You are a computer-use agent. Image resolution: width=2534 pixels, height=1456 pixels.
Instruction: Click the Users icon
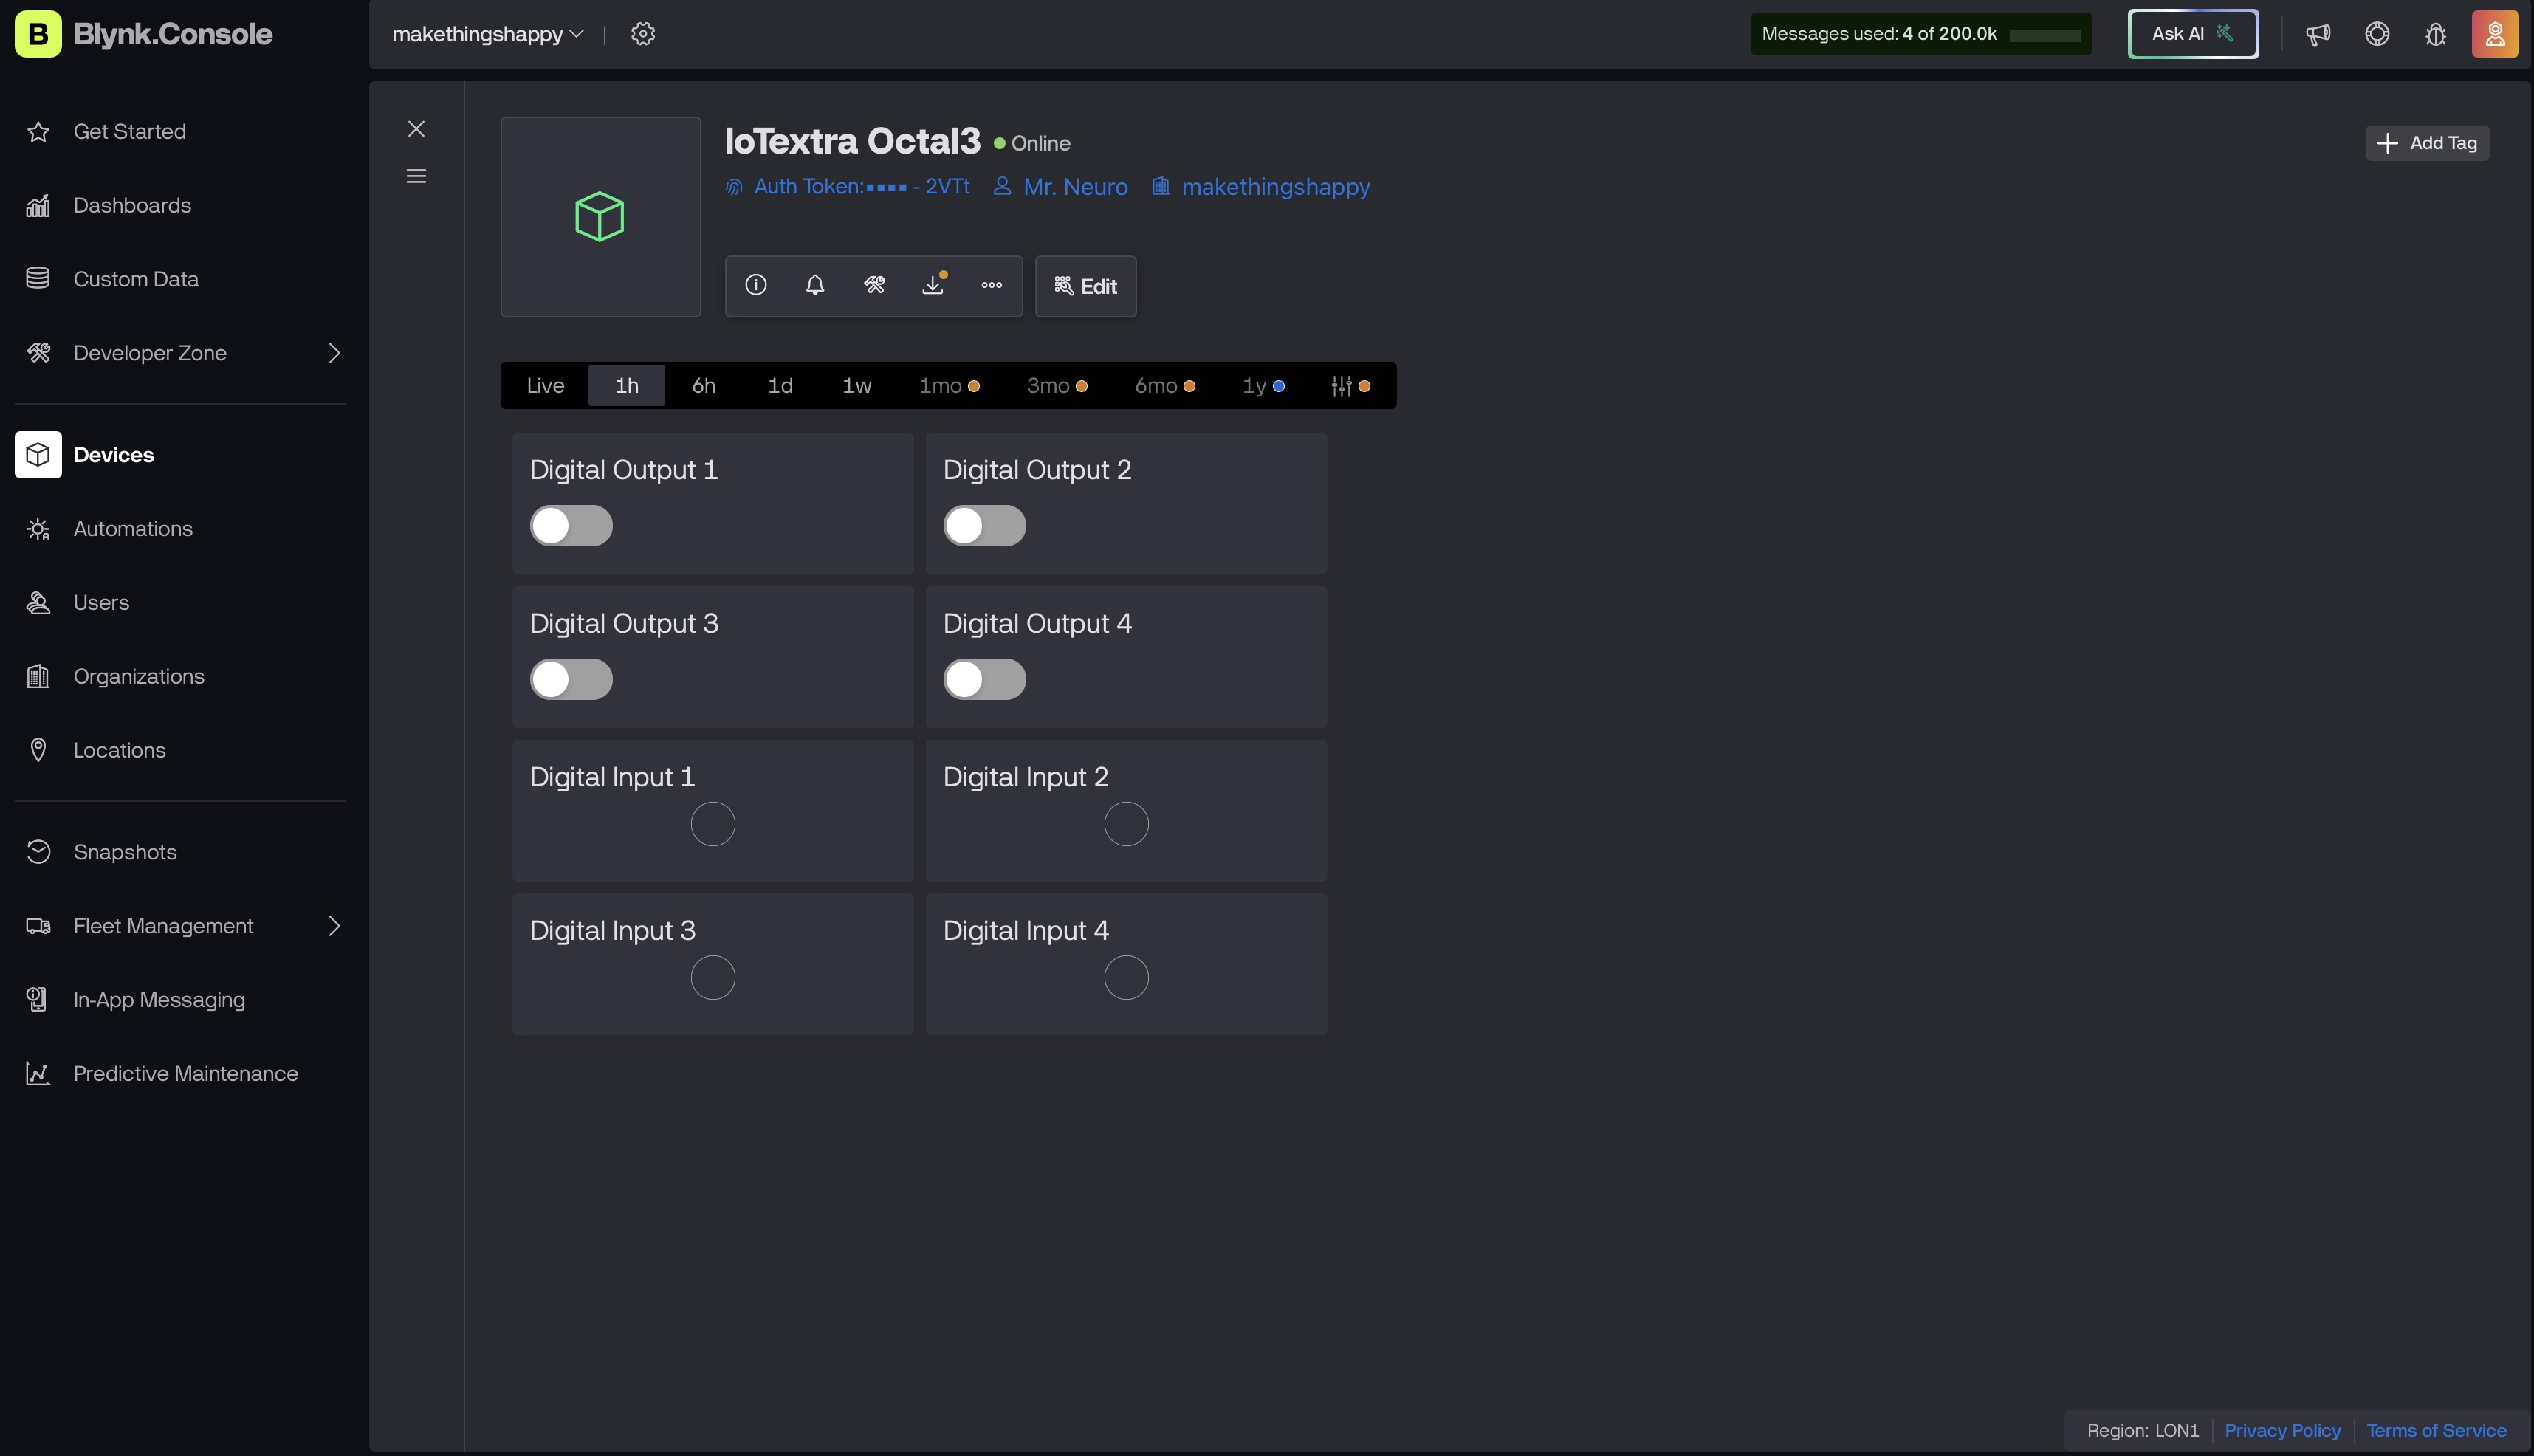38,603
